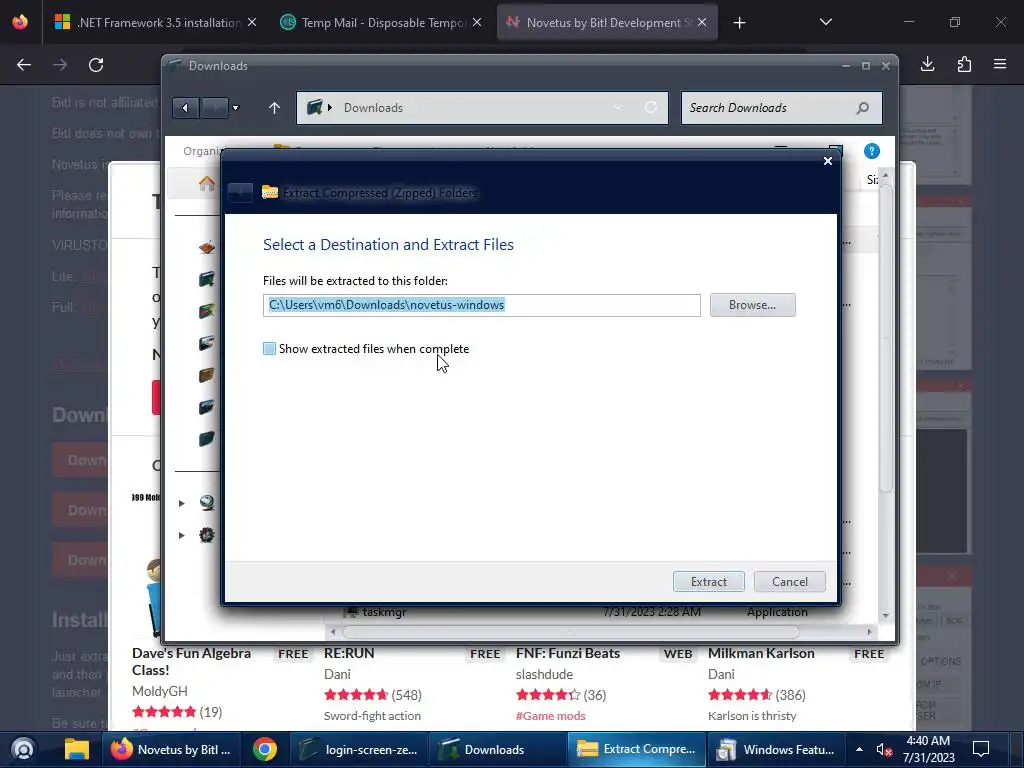The image size is (1024, 768).
Task: Click the clock showing 4:40 AM
Action: coord(928,749)
